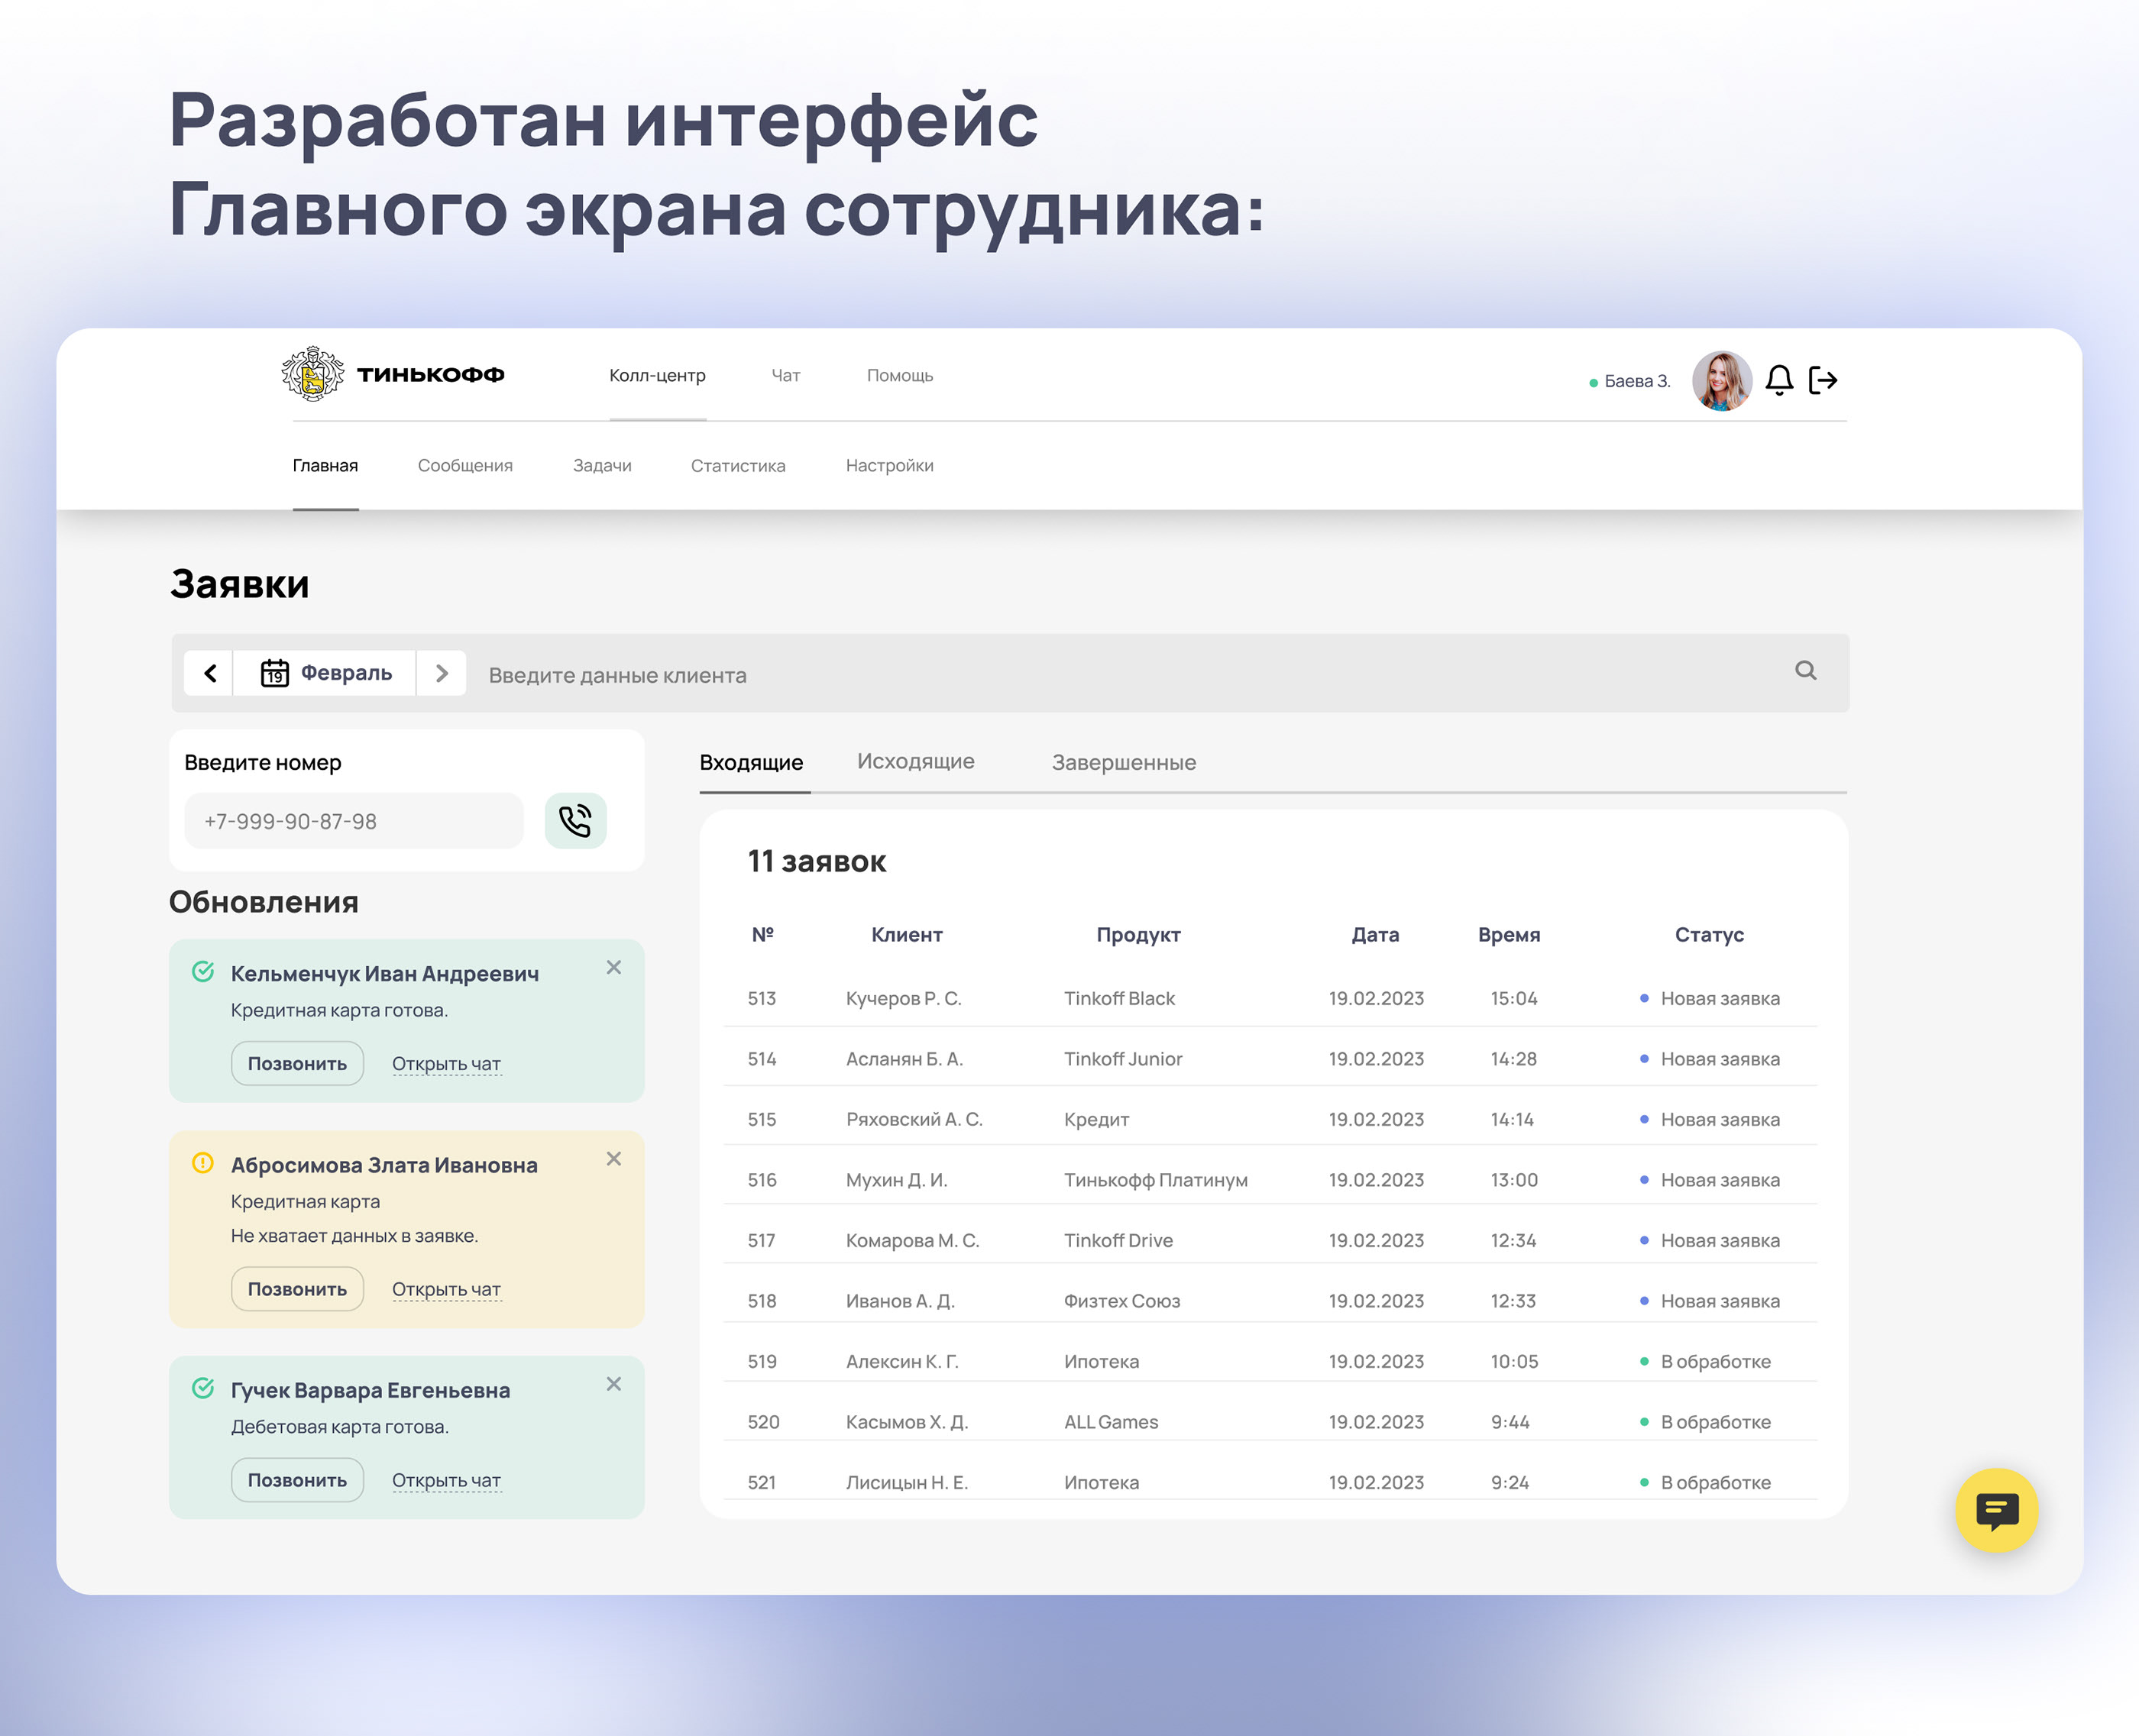
Task: Click the logout arrow icon
Action: (x=1823, y=380)
